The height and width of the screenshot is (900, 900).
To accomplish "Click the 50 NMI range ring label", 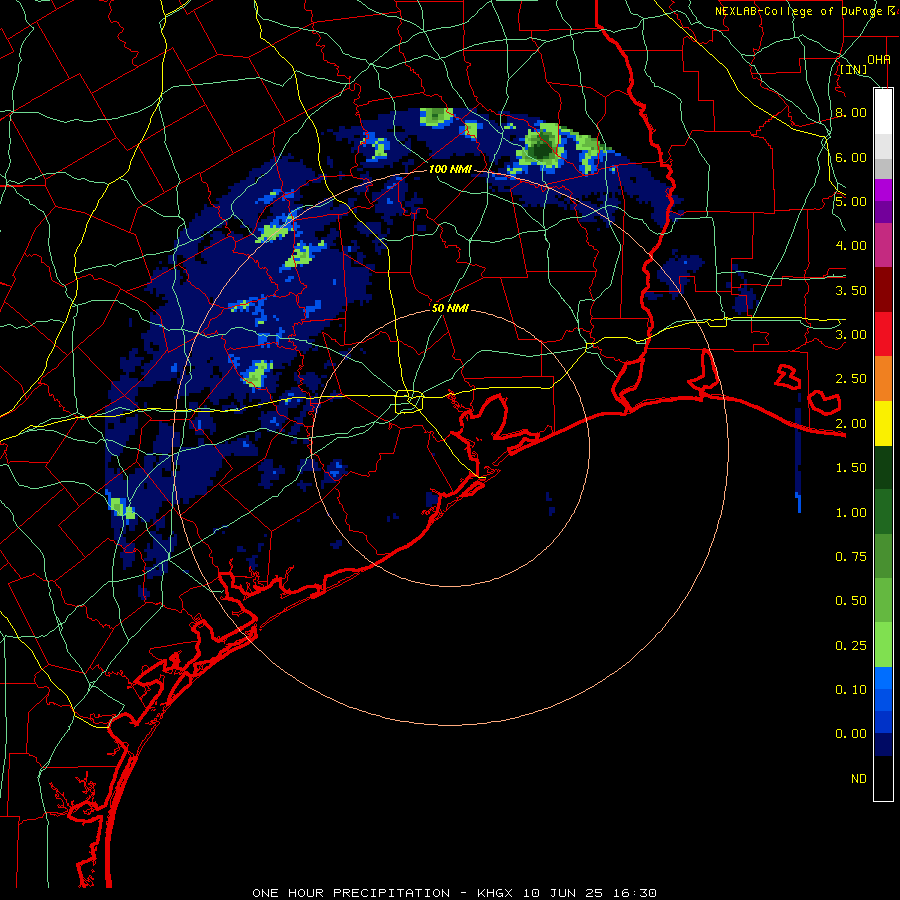I will point(450,308).
